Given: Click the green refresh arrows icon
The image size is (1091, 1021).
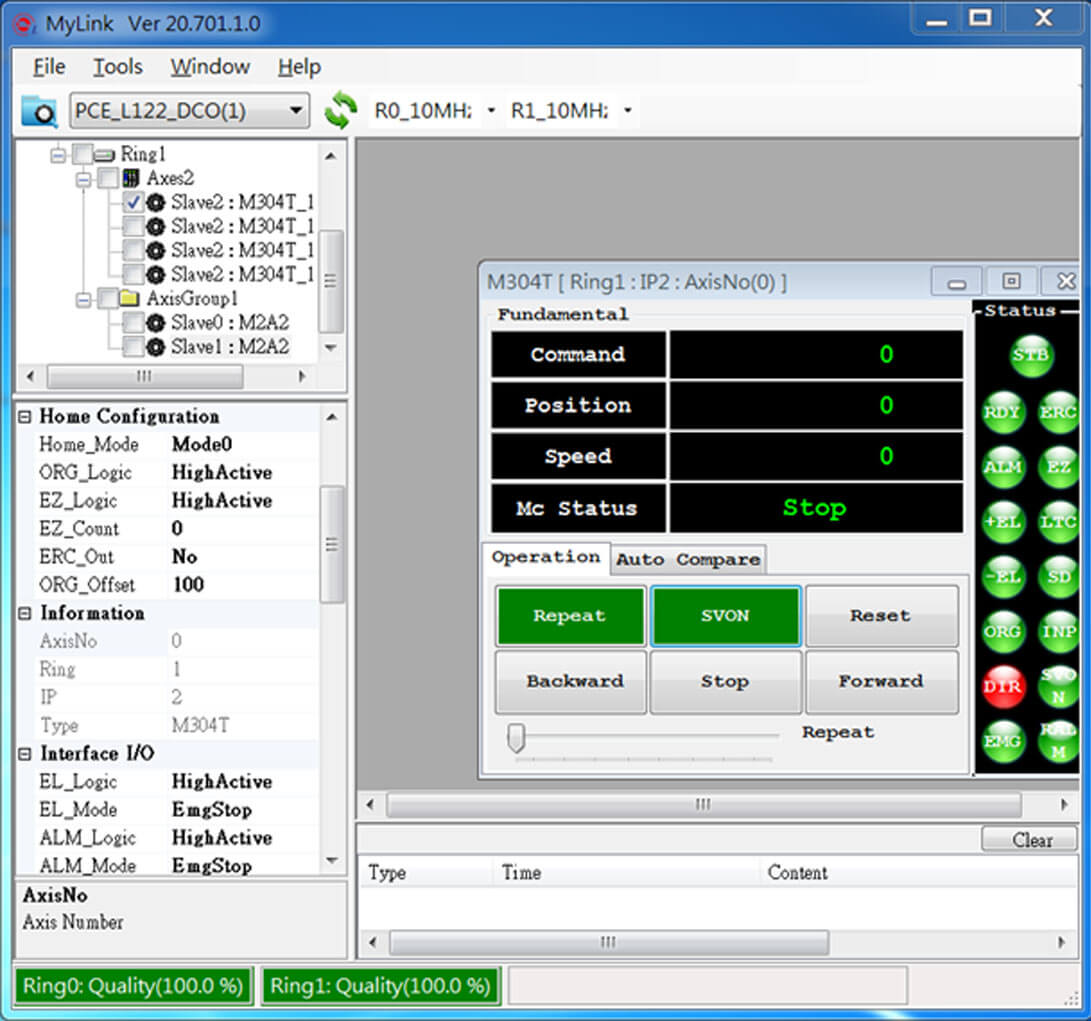Looking at the screenshot, I should point(340,110).
